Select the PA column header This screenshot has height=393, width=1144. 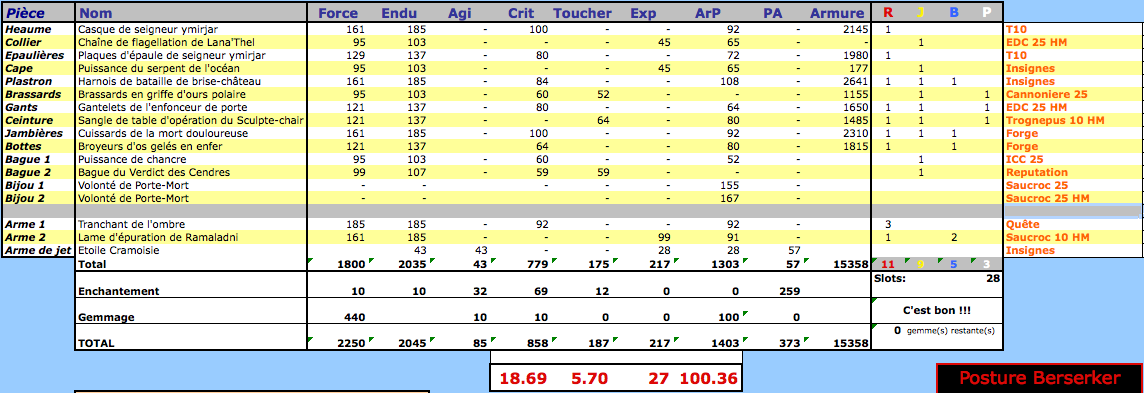(773, 13)
